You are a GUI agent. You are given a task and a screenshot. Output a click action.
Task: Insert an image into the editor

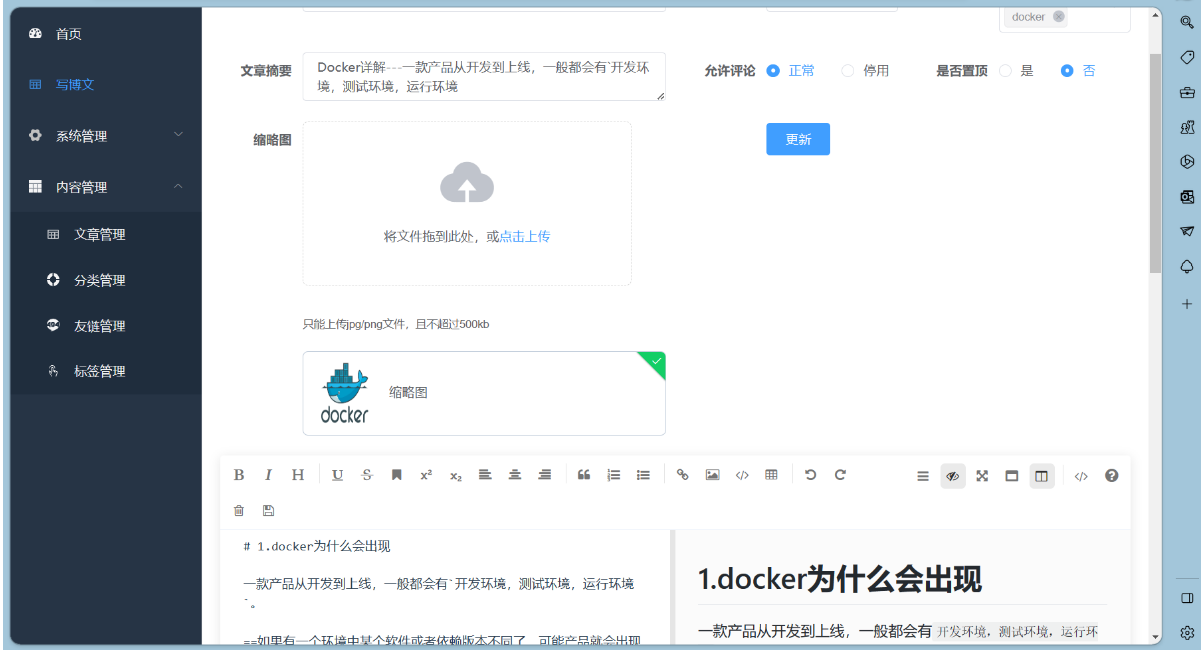tap(712, 475)
